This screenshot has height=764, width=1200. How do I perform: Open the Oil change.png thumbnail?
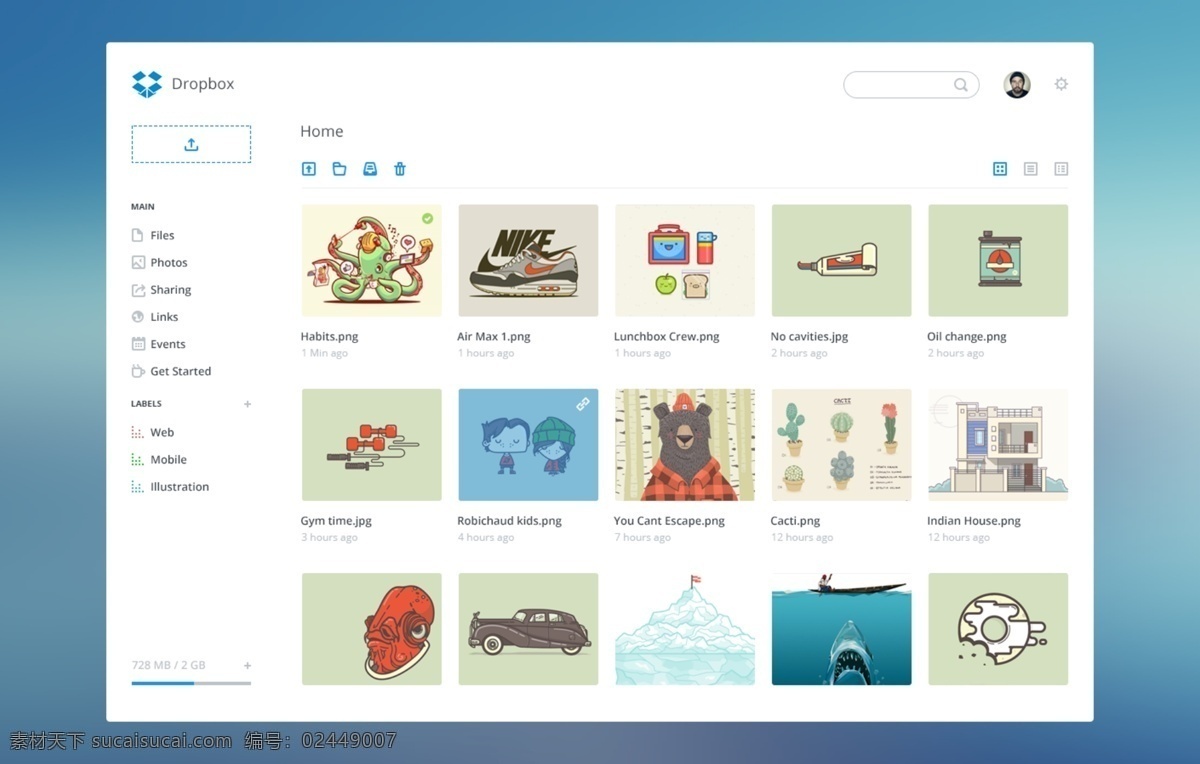[998, 261]
